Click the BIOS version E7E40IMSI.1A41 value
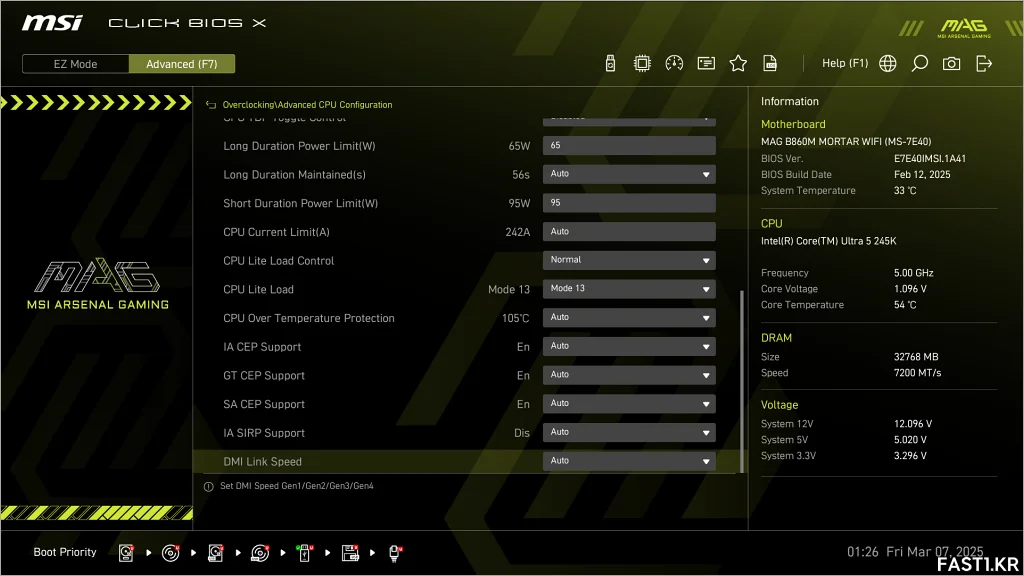Screen dimensions: 1024x576 point(930,159)
